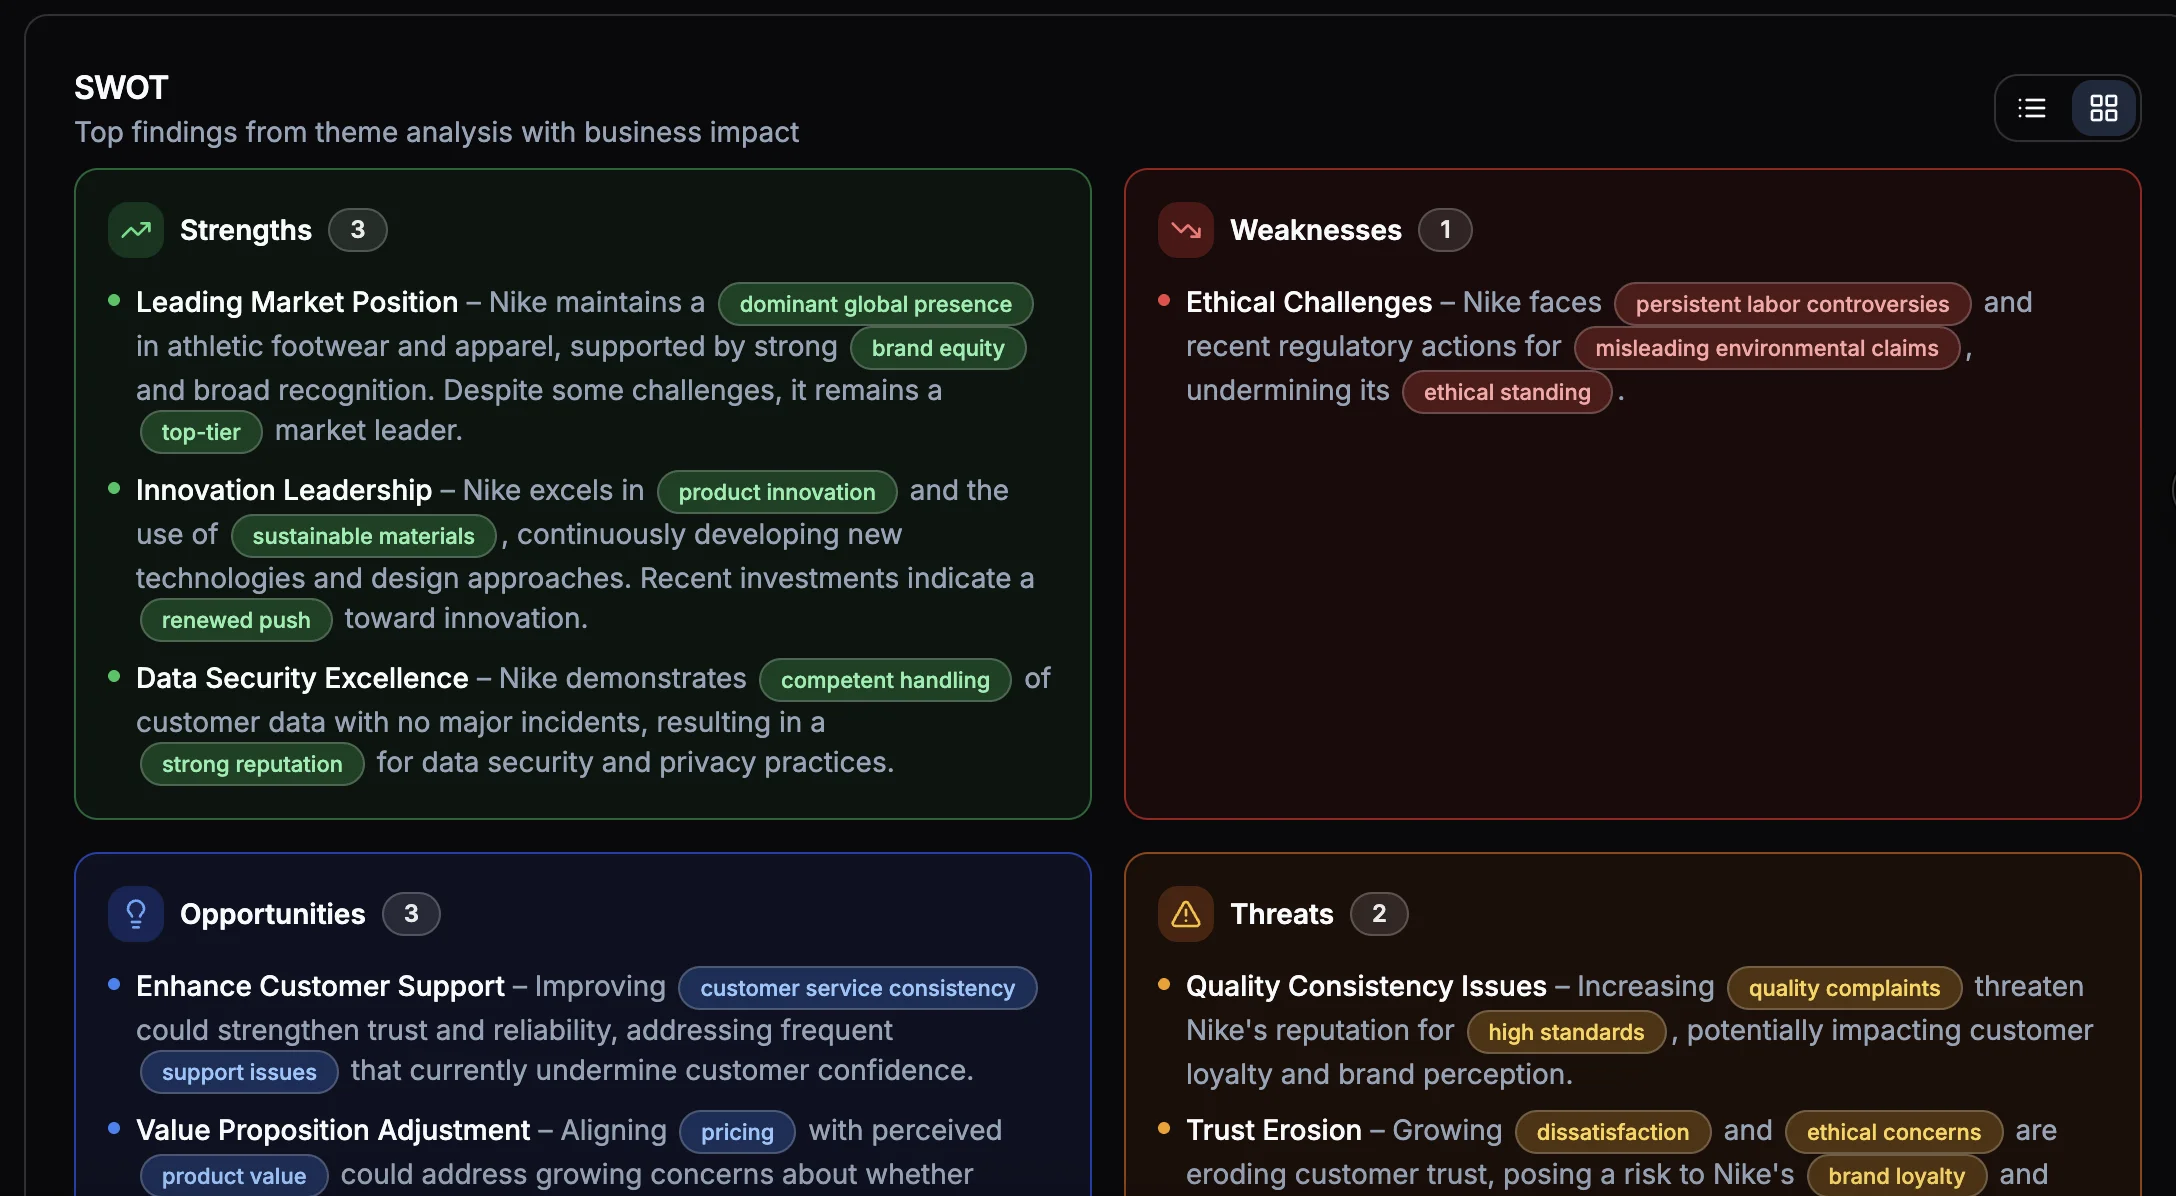Select the 'persistent labor controversies' tag
Viewport: 2176px width, 1196px height.
coord(1791,304)
